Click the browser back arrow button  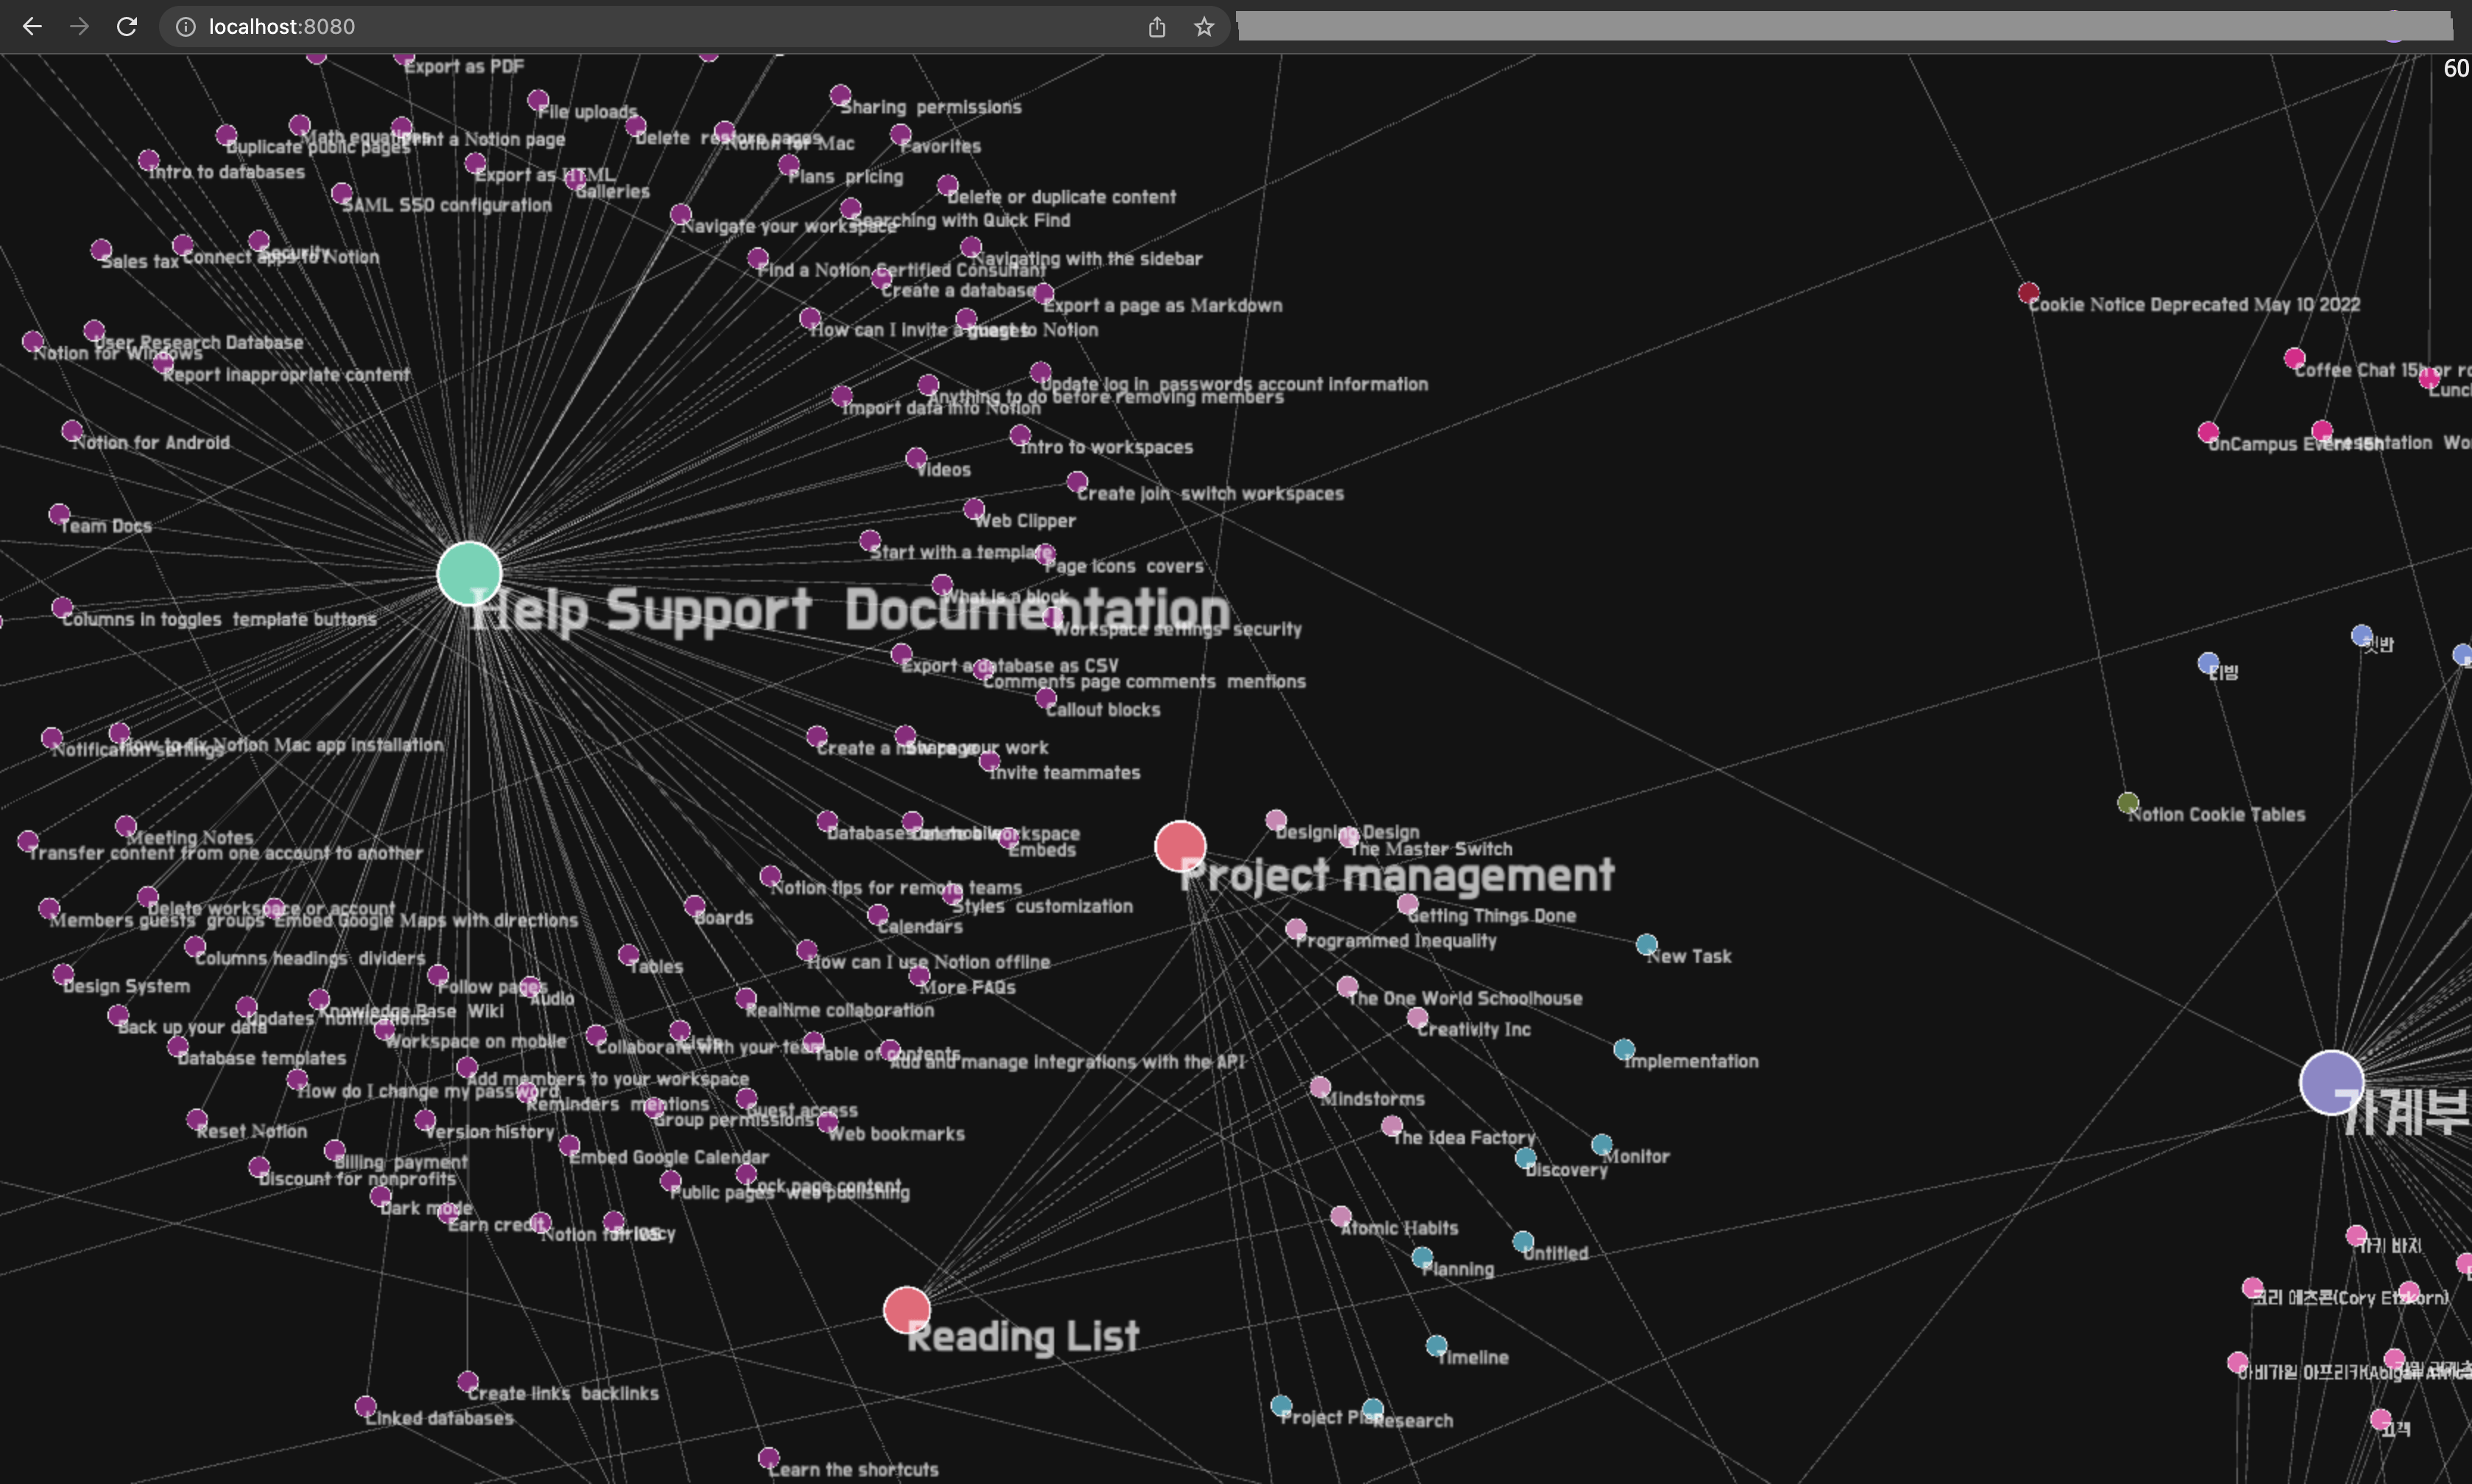pyautogui.click(x=32, y=27)
